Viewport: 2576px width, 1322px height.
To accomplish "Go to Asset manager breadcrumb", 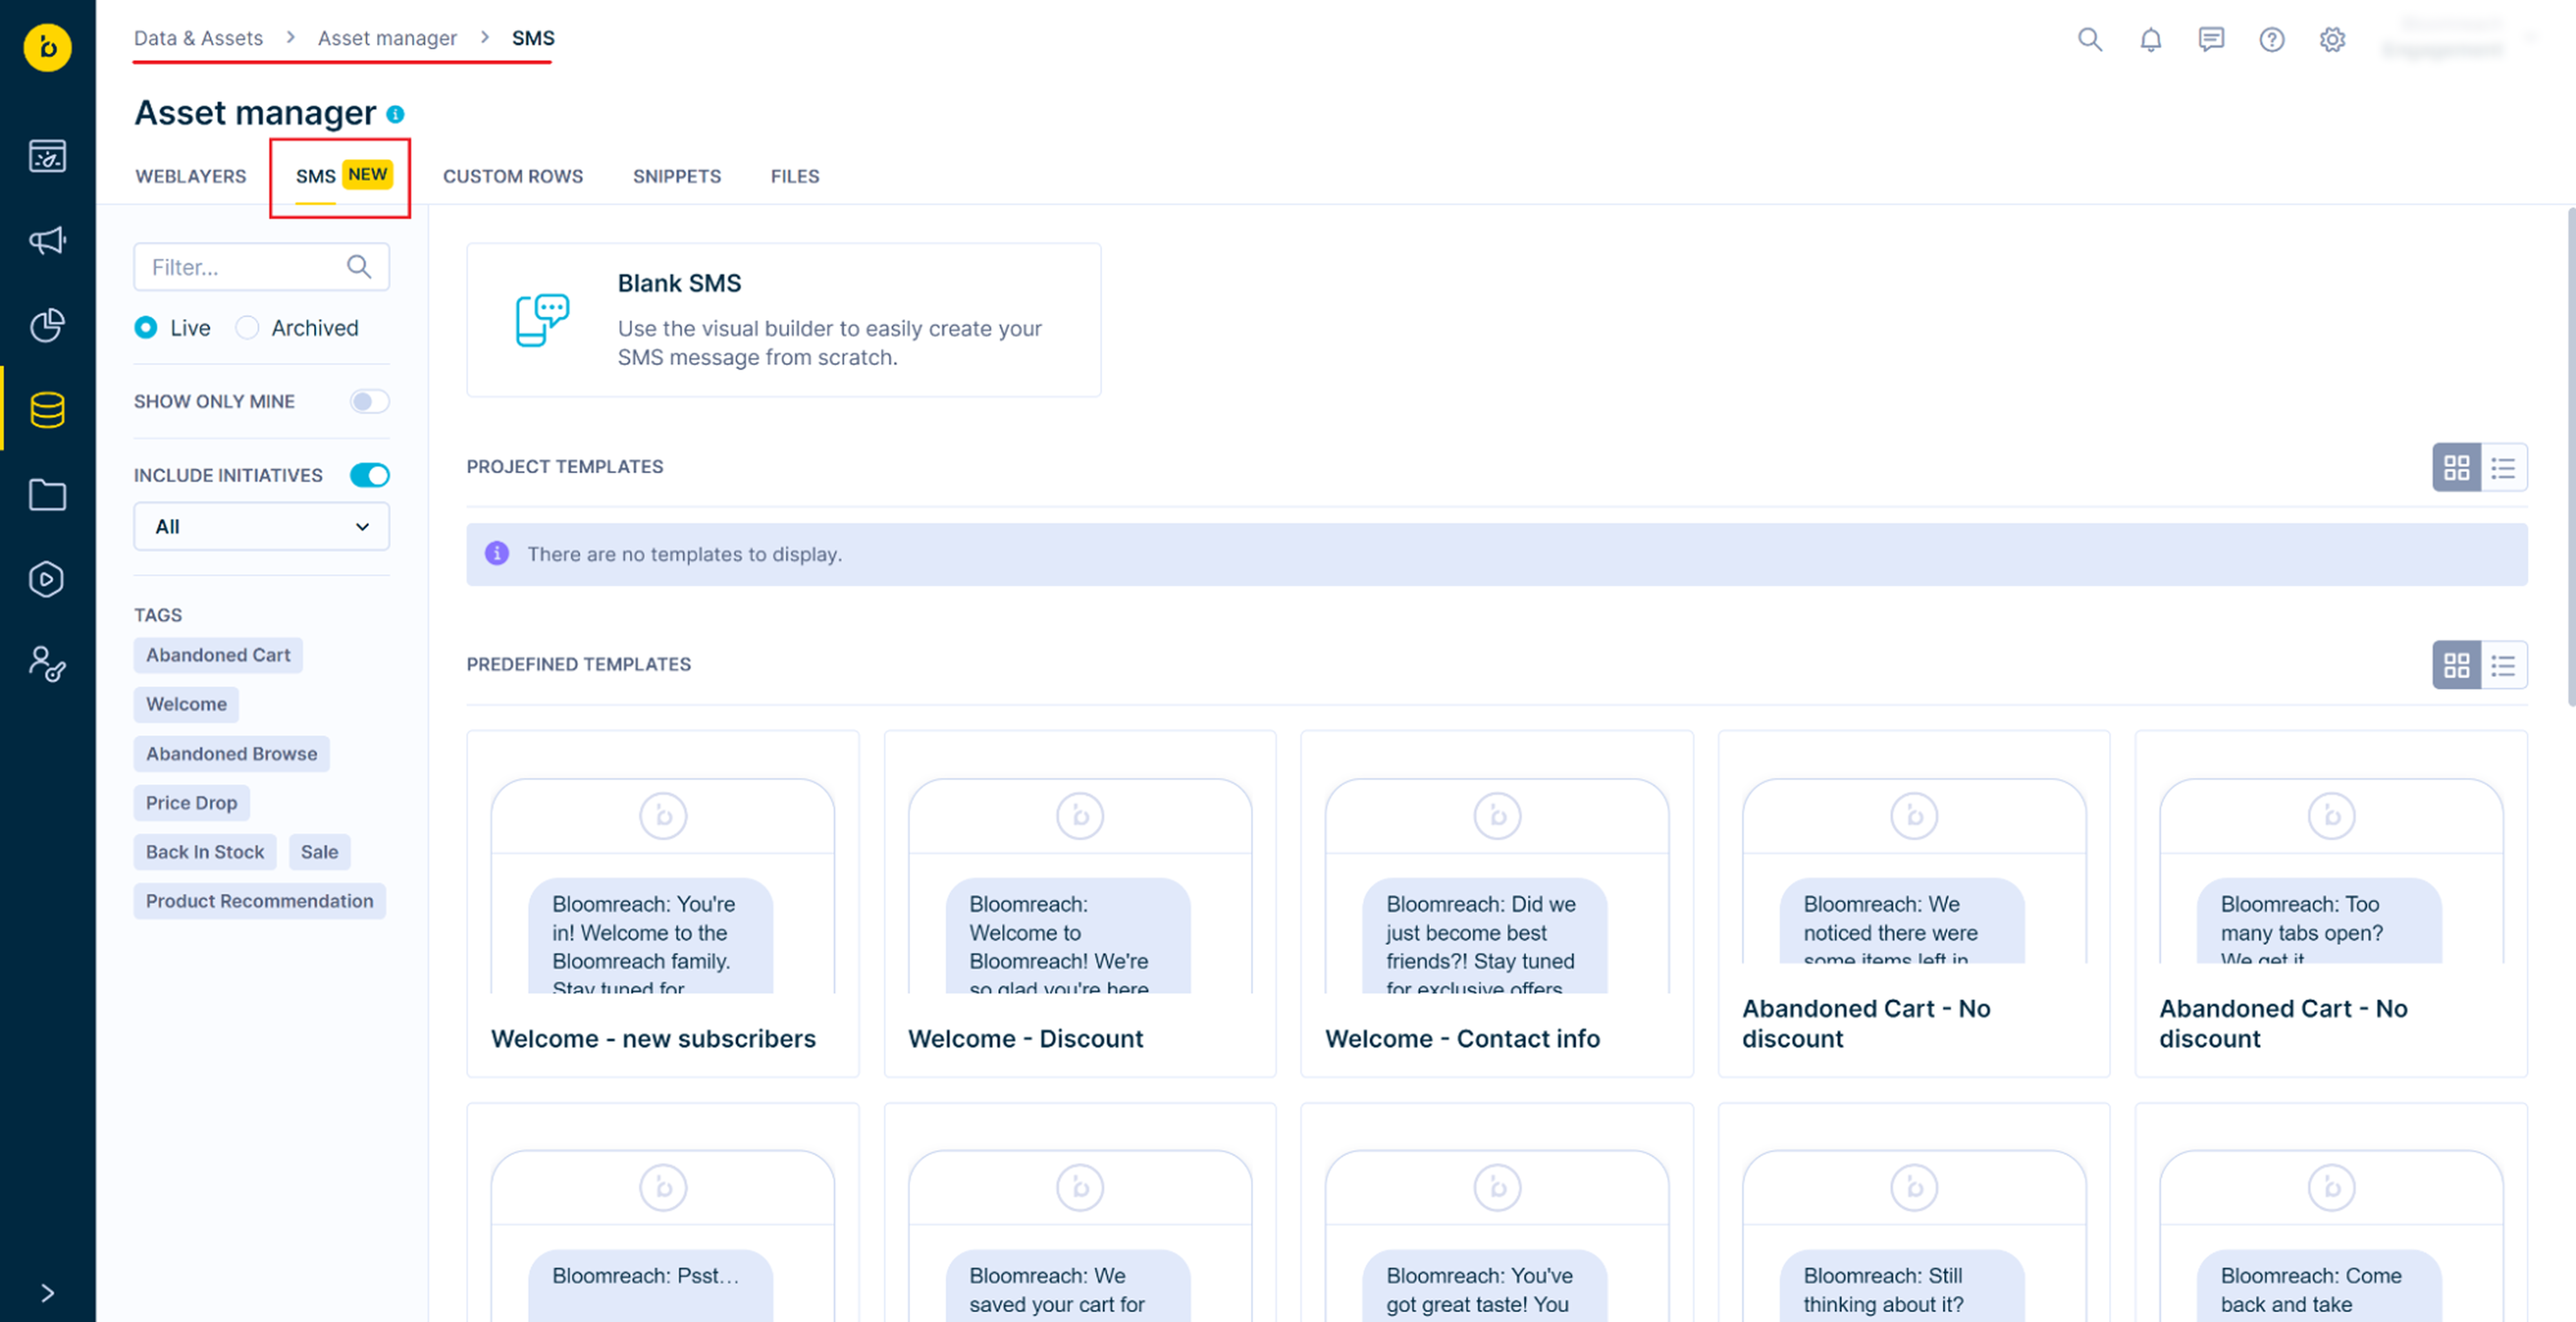I will pos(387,38).
